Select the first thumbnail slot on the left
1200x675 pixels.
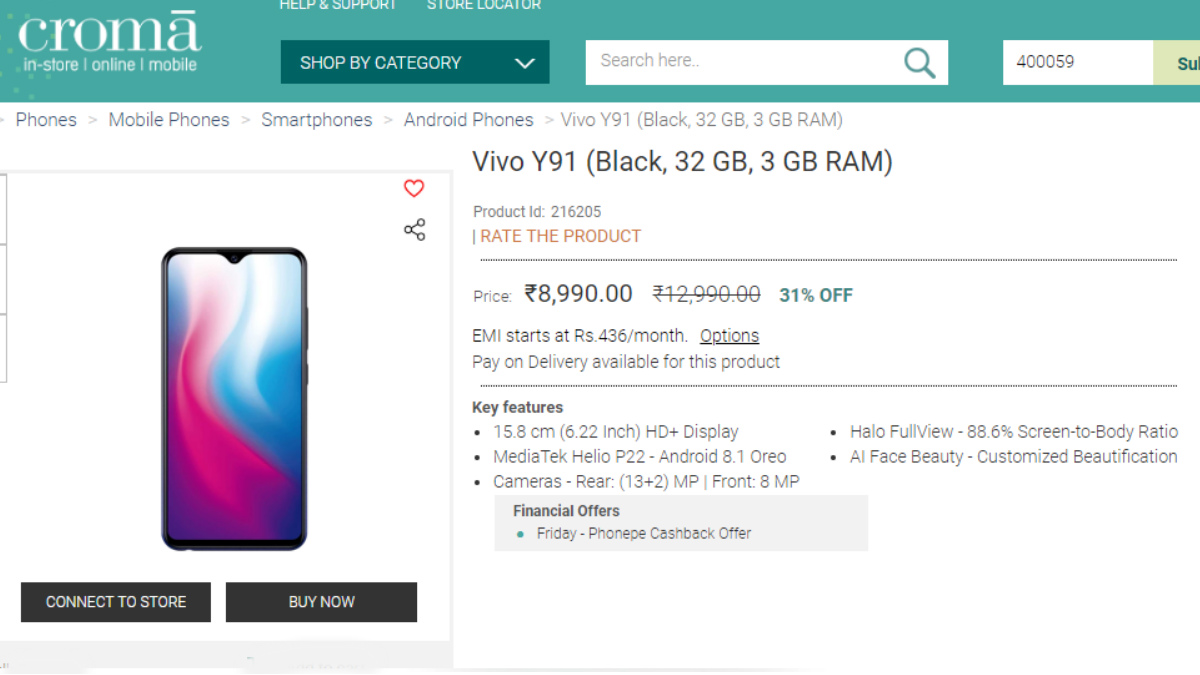tap(3, 210)
